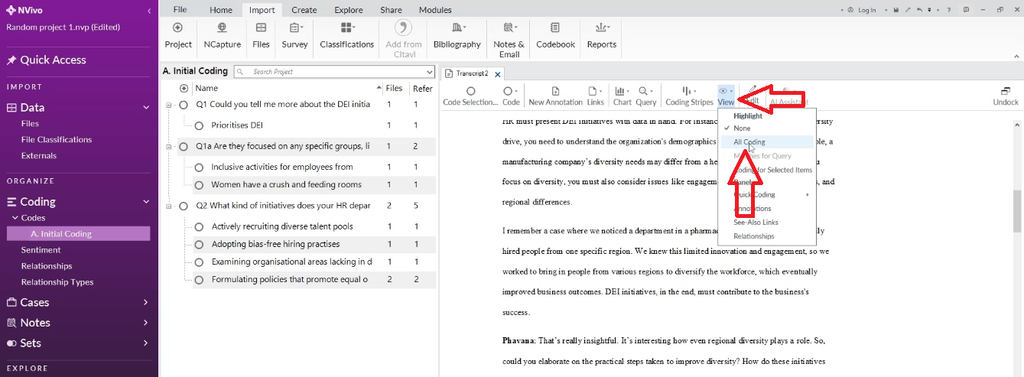Toggle circle for Inclusive activities for employees
Image resolution: width=1024 pixels, height=377 pixels.
(199, 167)
